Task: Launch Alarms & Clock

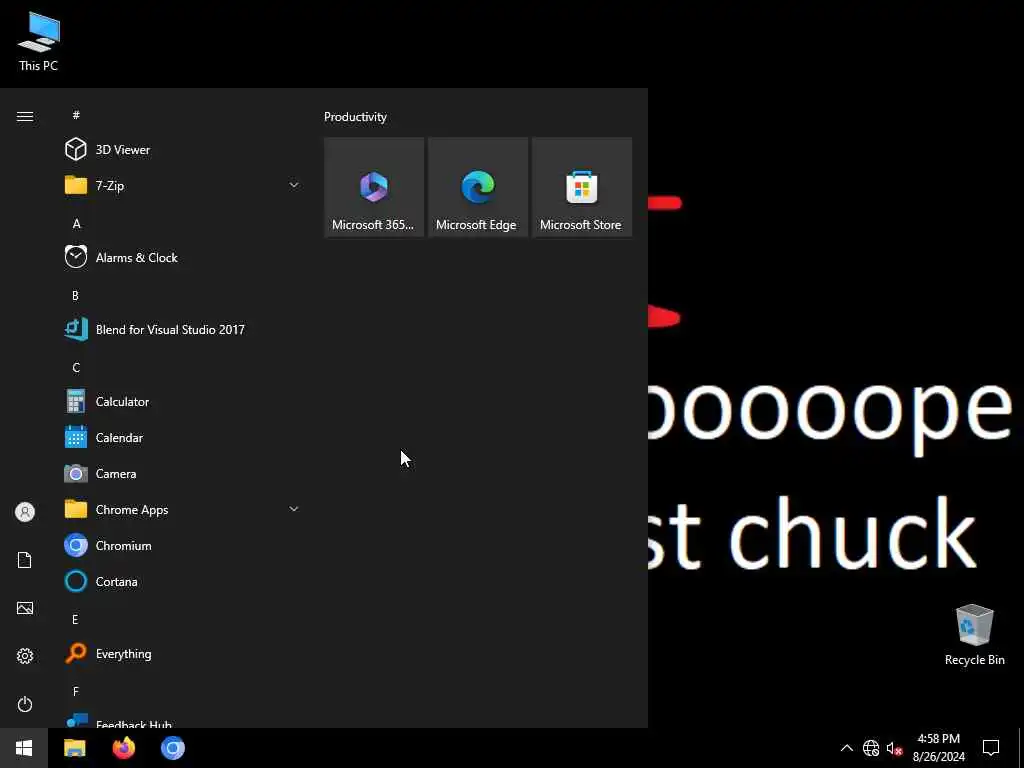Action: coord(182,257)
